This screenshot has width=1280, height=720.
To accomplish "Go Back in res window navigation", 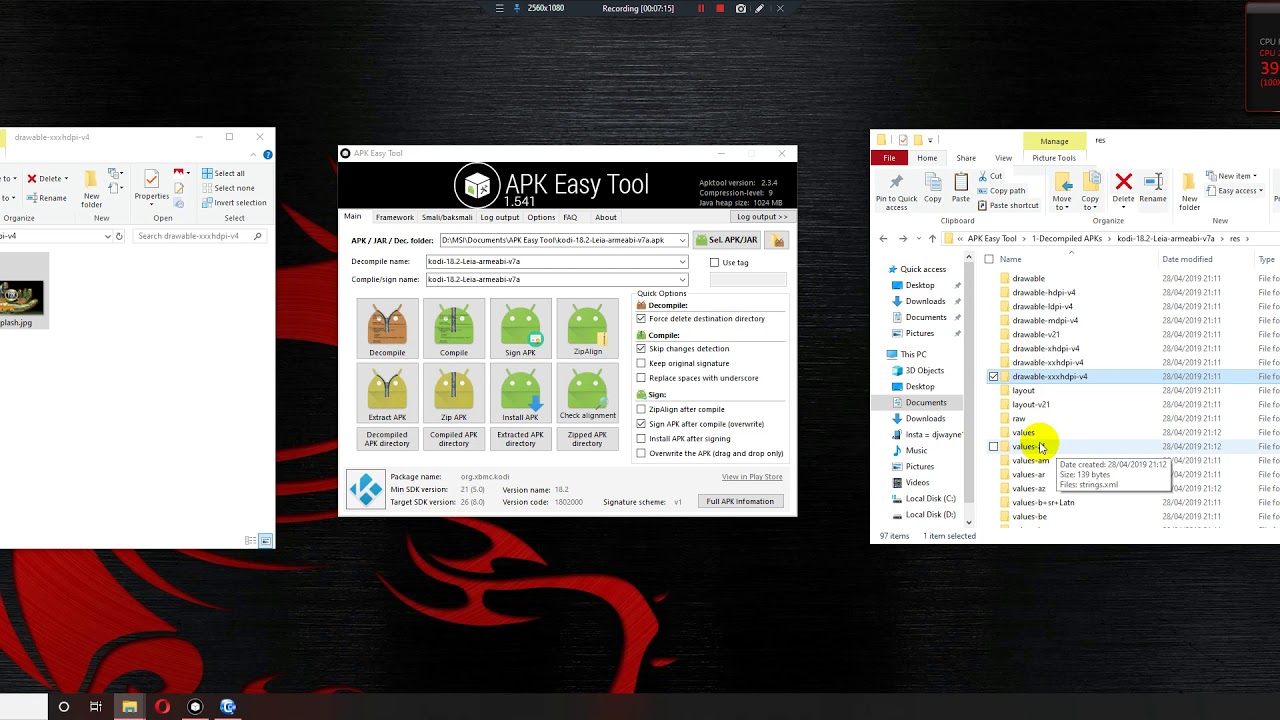I will click(x=883, y=239).
